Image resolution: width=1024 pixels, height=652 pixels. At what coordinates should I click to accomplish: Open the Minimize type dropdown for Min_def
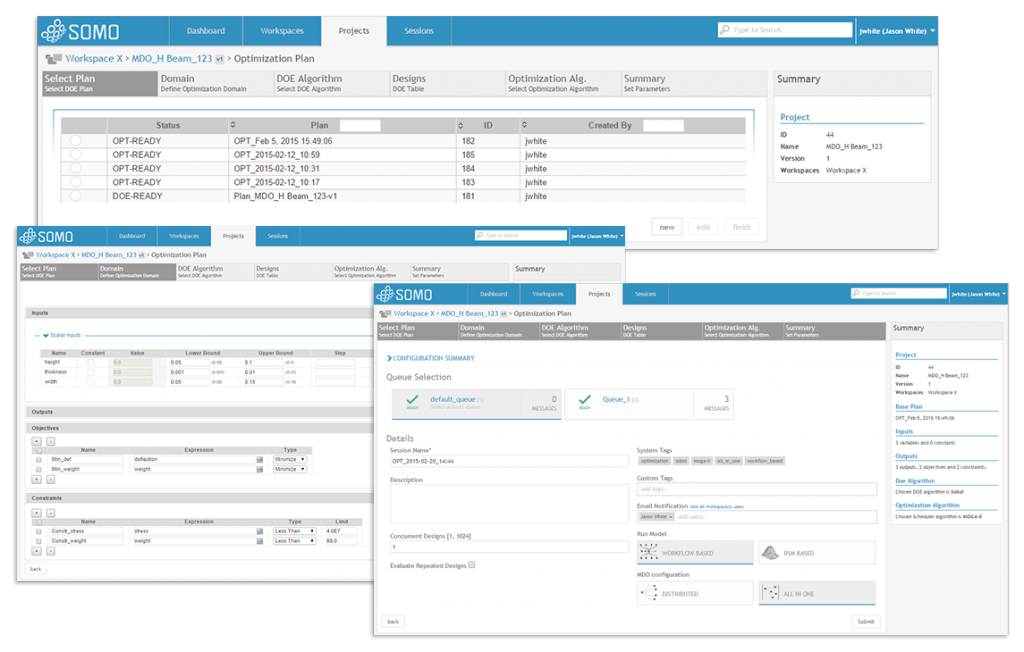289,459
